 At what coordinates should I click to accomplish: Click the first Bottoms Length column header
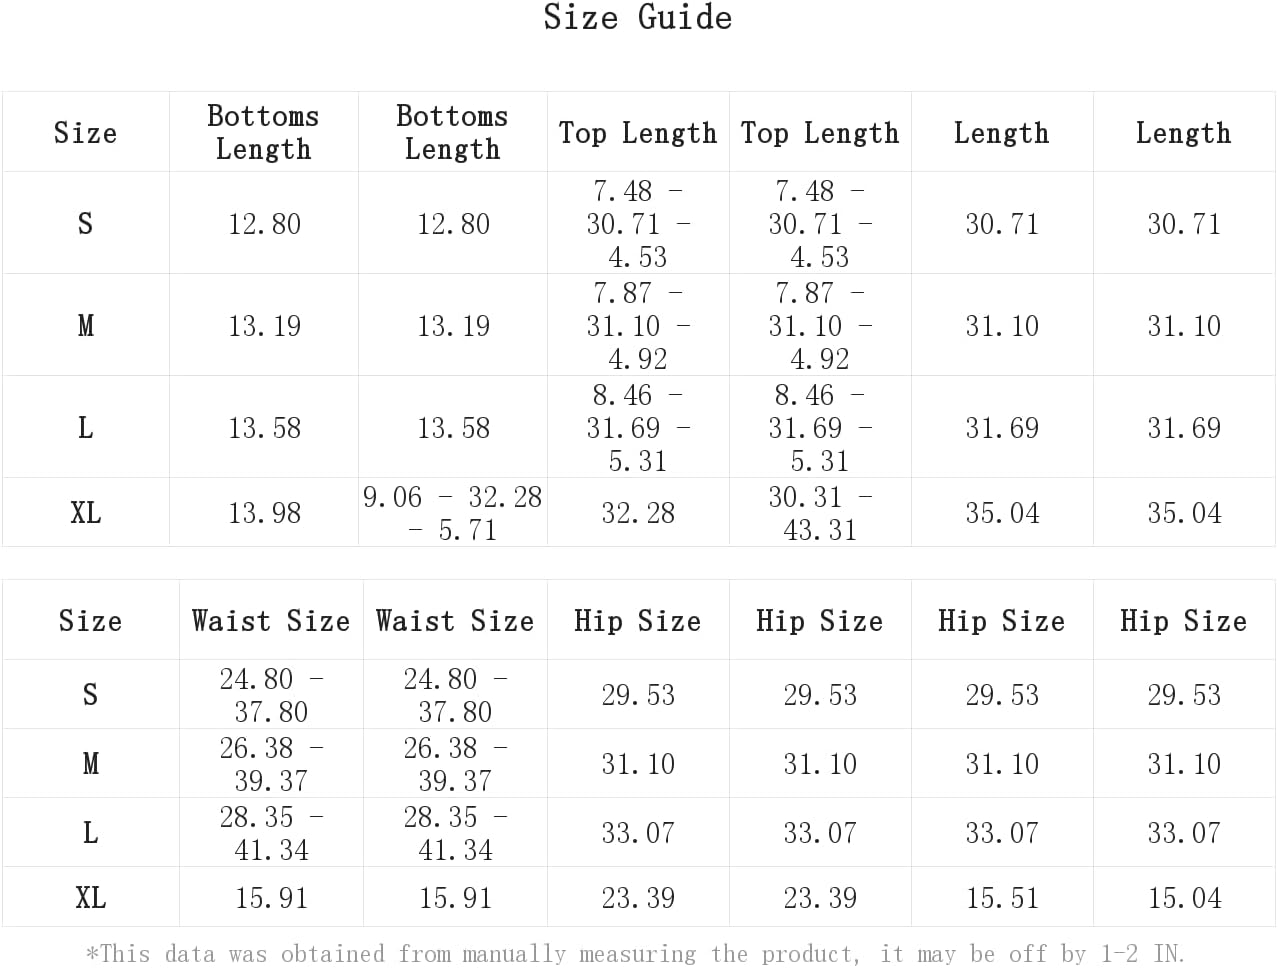coord(264,132)
